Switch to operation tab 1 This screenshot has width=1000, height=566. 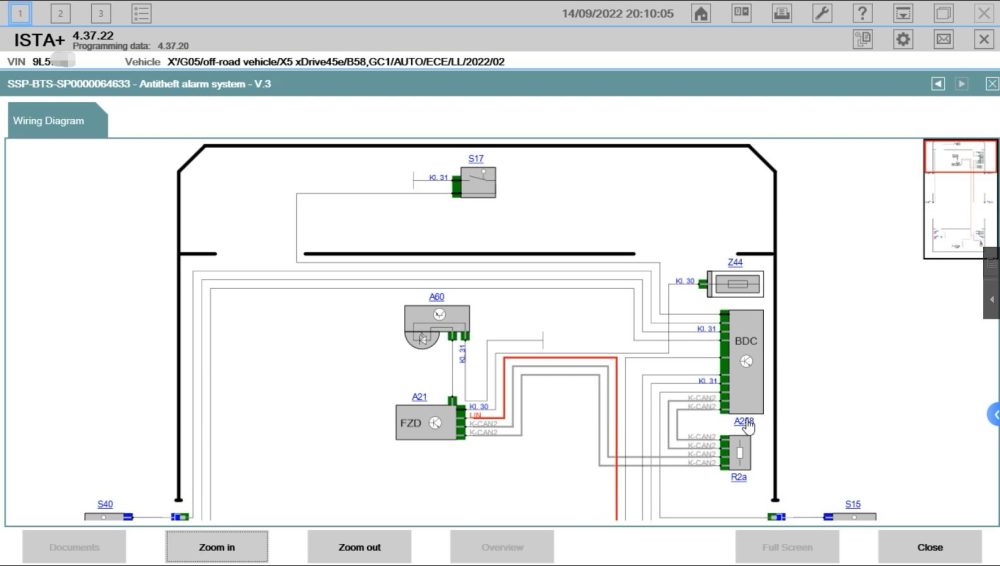(x=20, y=13)
